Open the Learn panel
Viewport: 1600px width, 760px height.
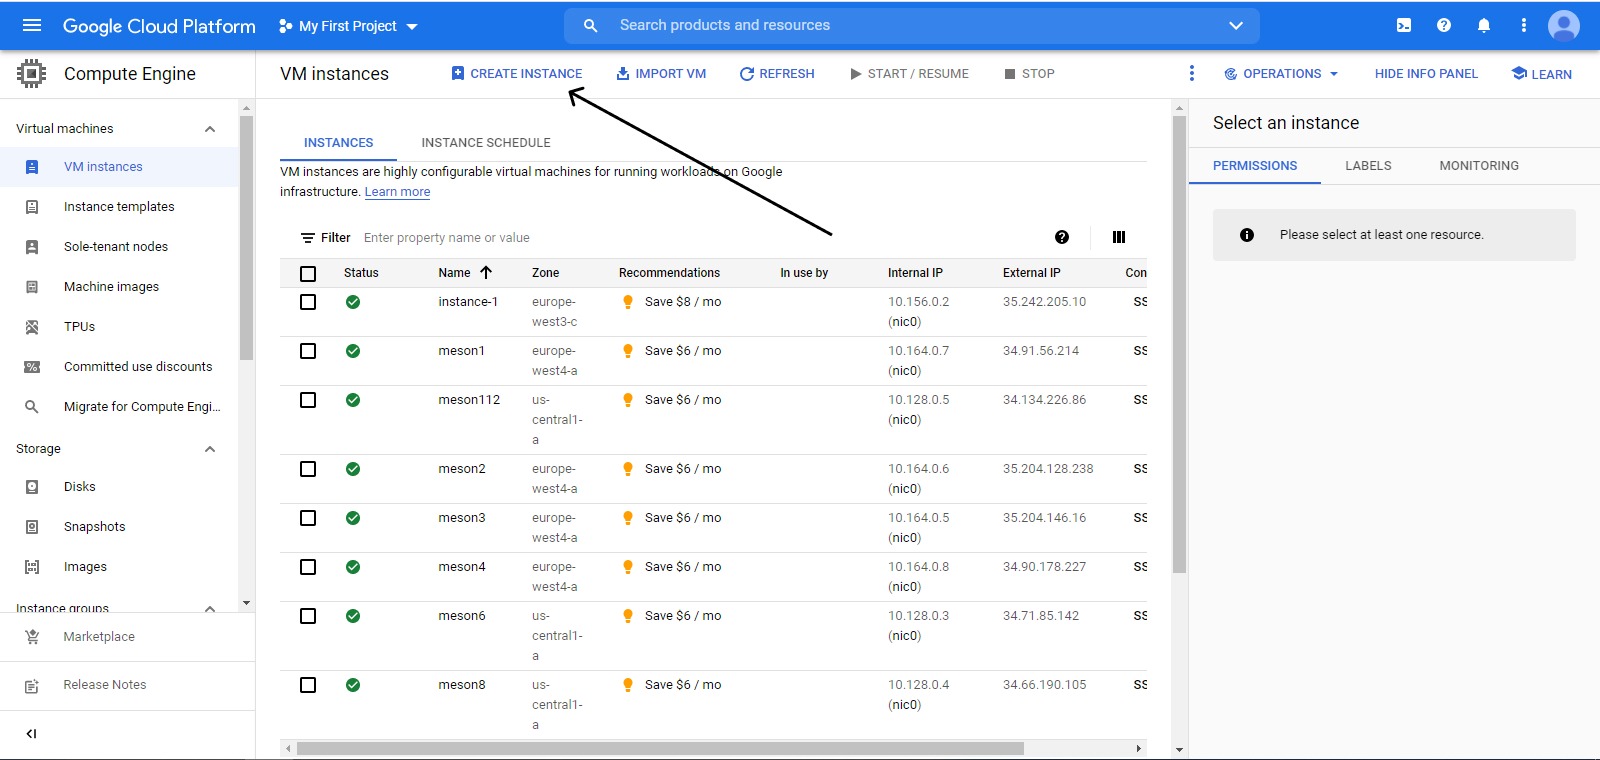point(1541,74)
